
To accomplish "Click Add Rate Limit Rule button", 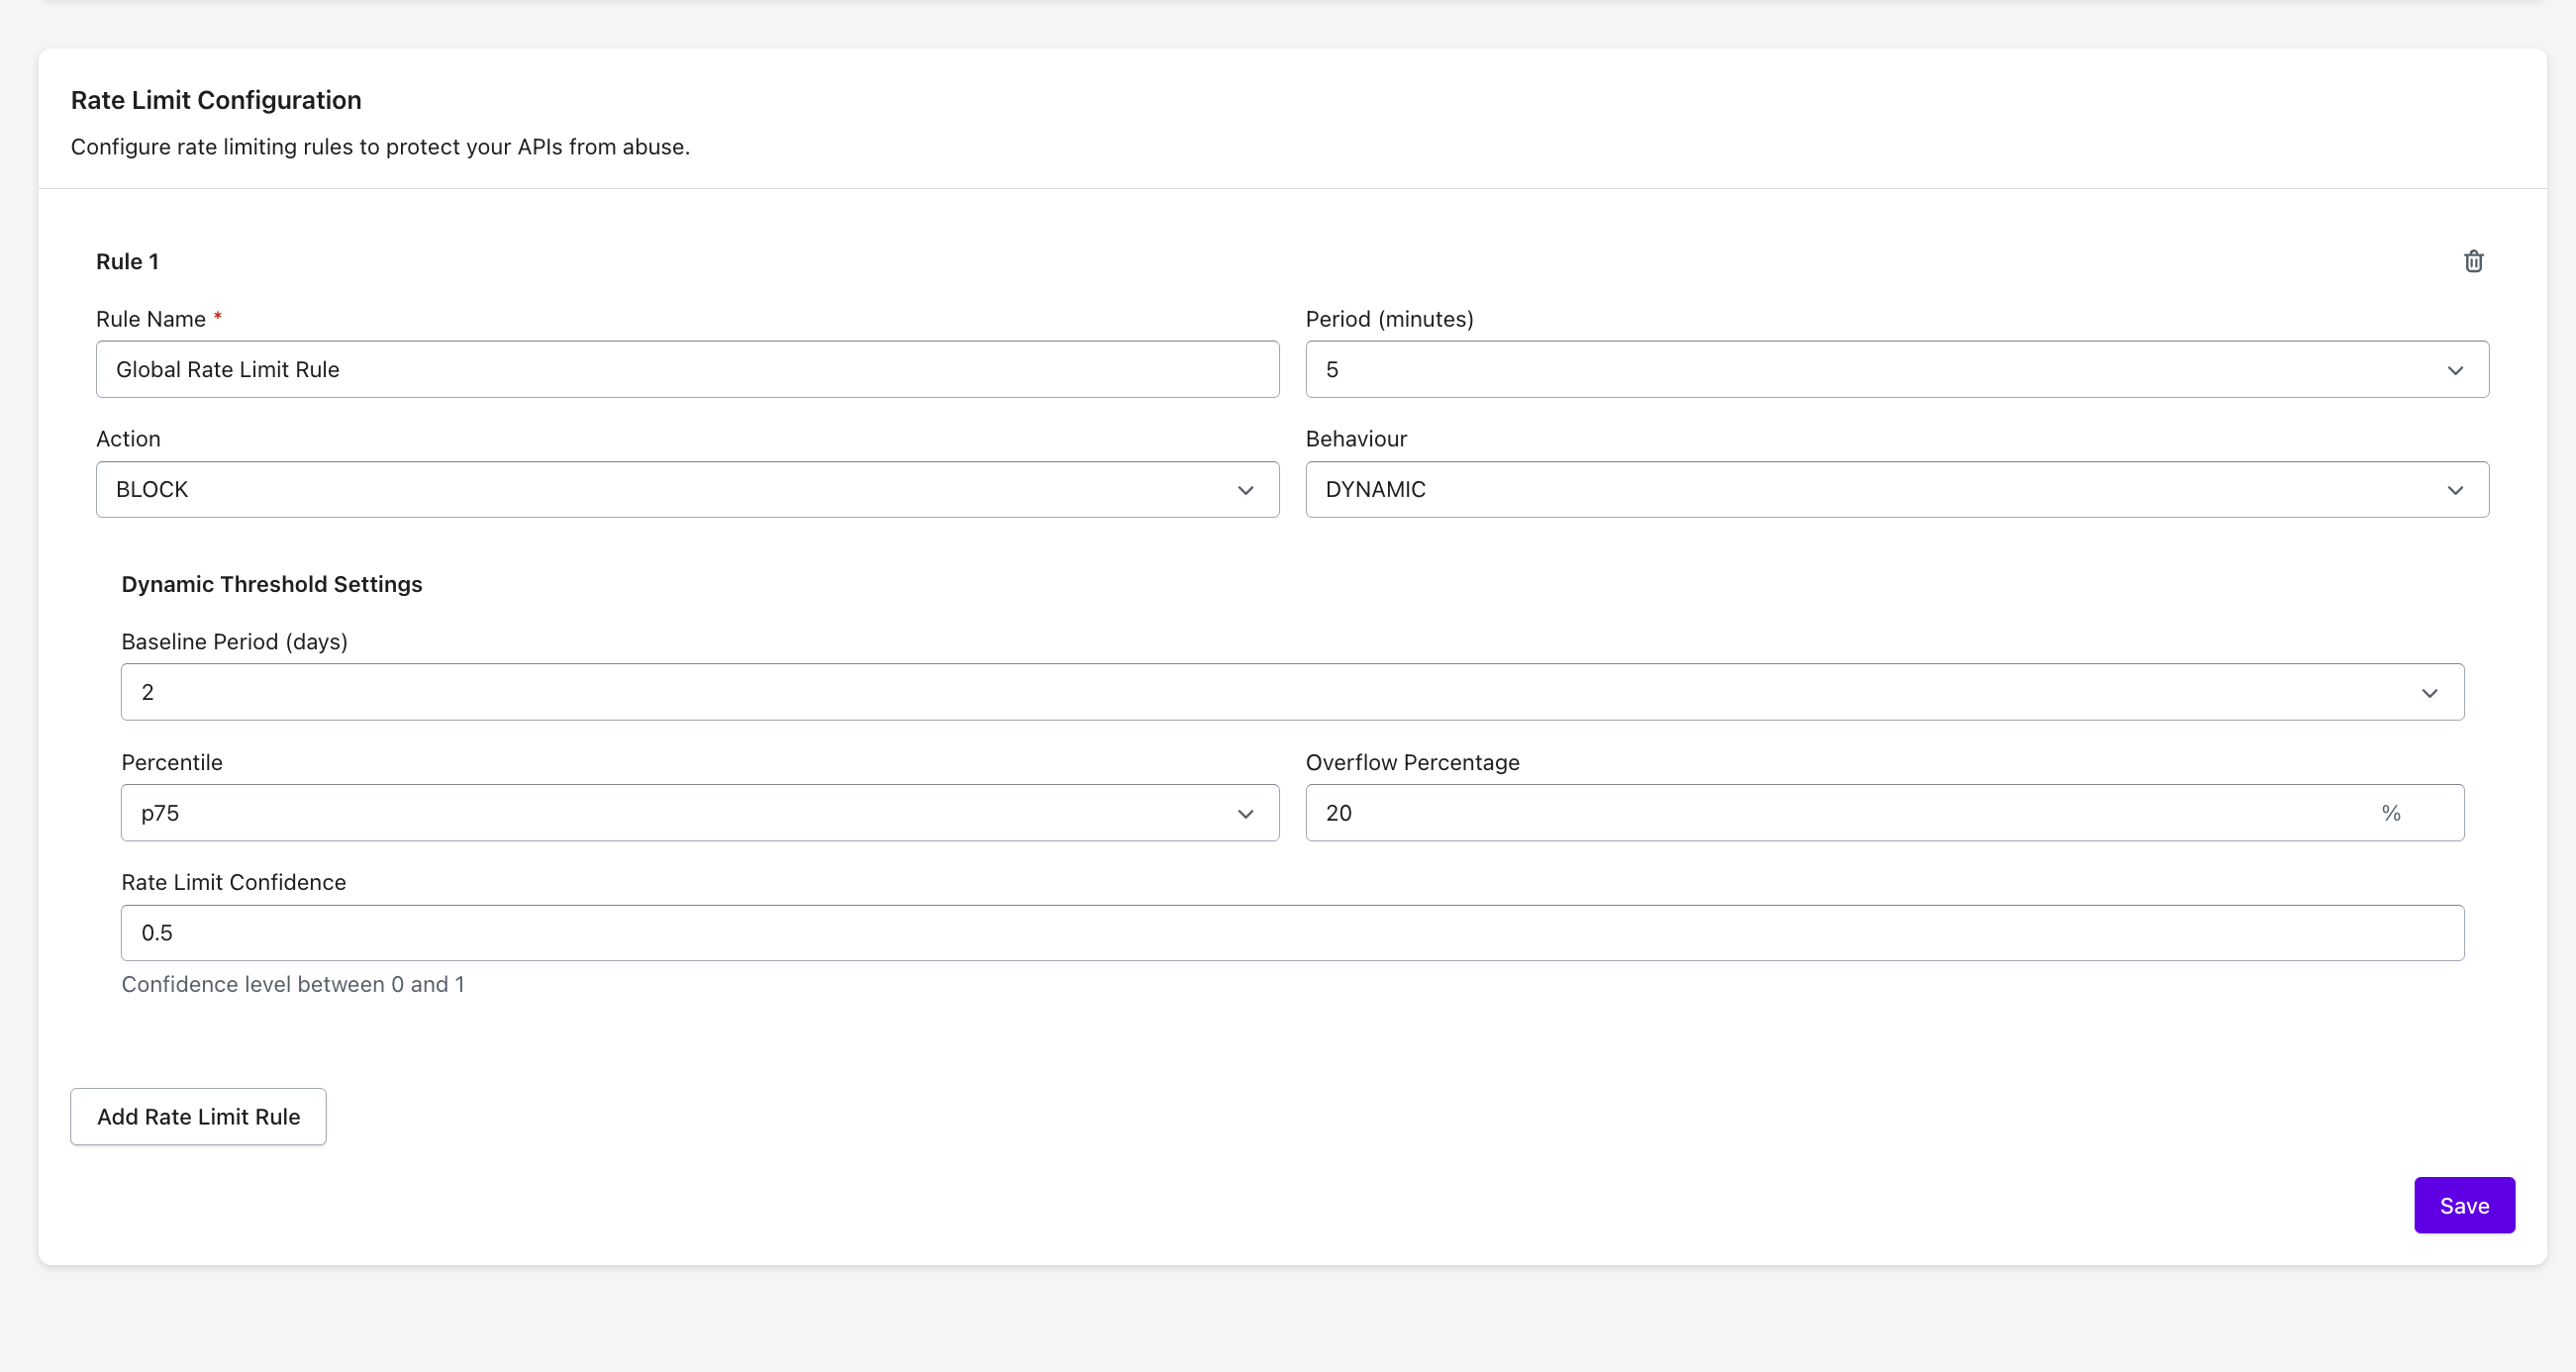I will point(198,1117).
